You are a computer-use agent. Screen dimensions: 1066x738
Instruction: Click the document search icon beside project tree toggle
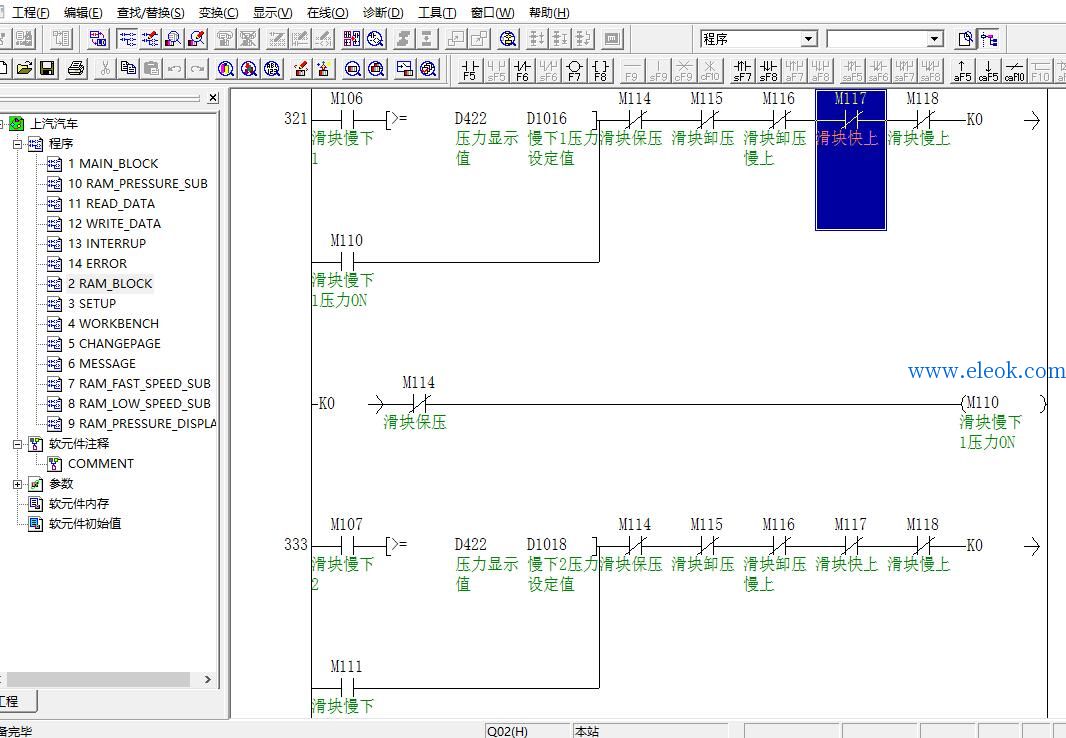pyautogui.click(x=965, y=39)
